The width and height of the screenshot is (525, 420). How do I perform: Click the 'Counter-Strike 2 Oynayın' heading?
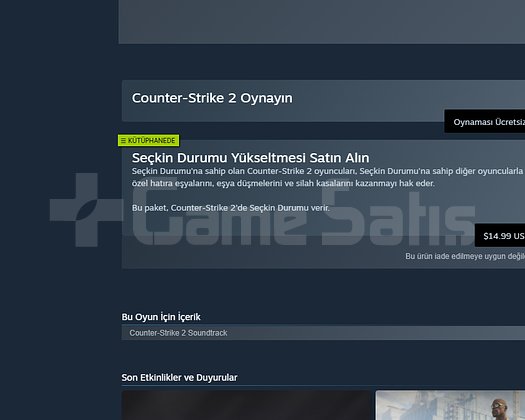coord(212,98)
